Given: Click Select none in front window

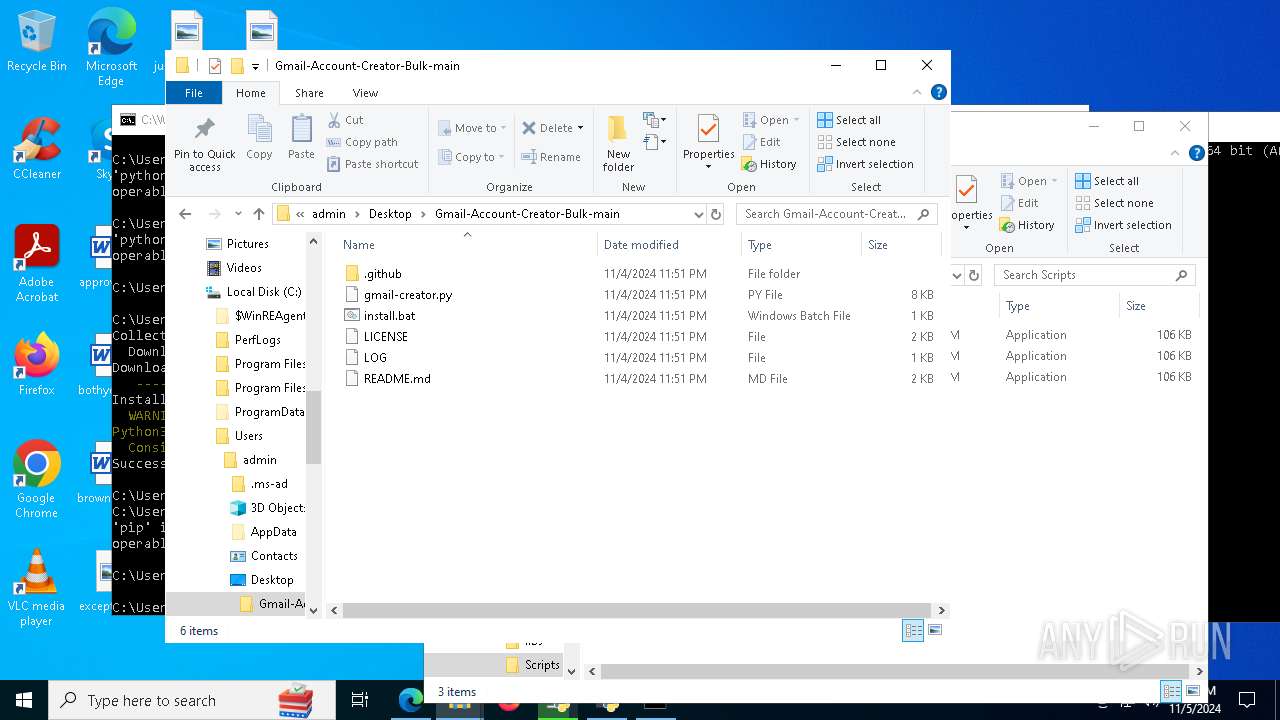Looking at the screenshot, I should [x=856, y=142].
